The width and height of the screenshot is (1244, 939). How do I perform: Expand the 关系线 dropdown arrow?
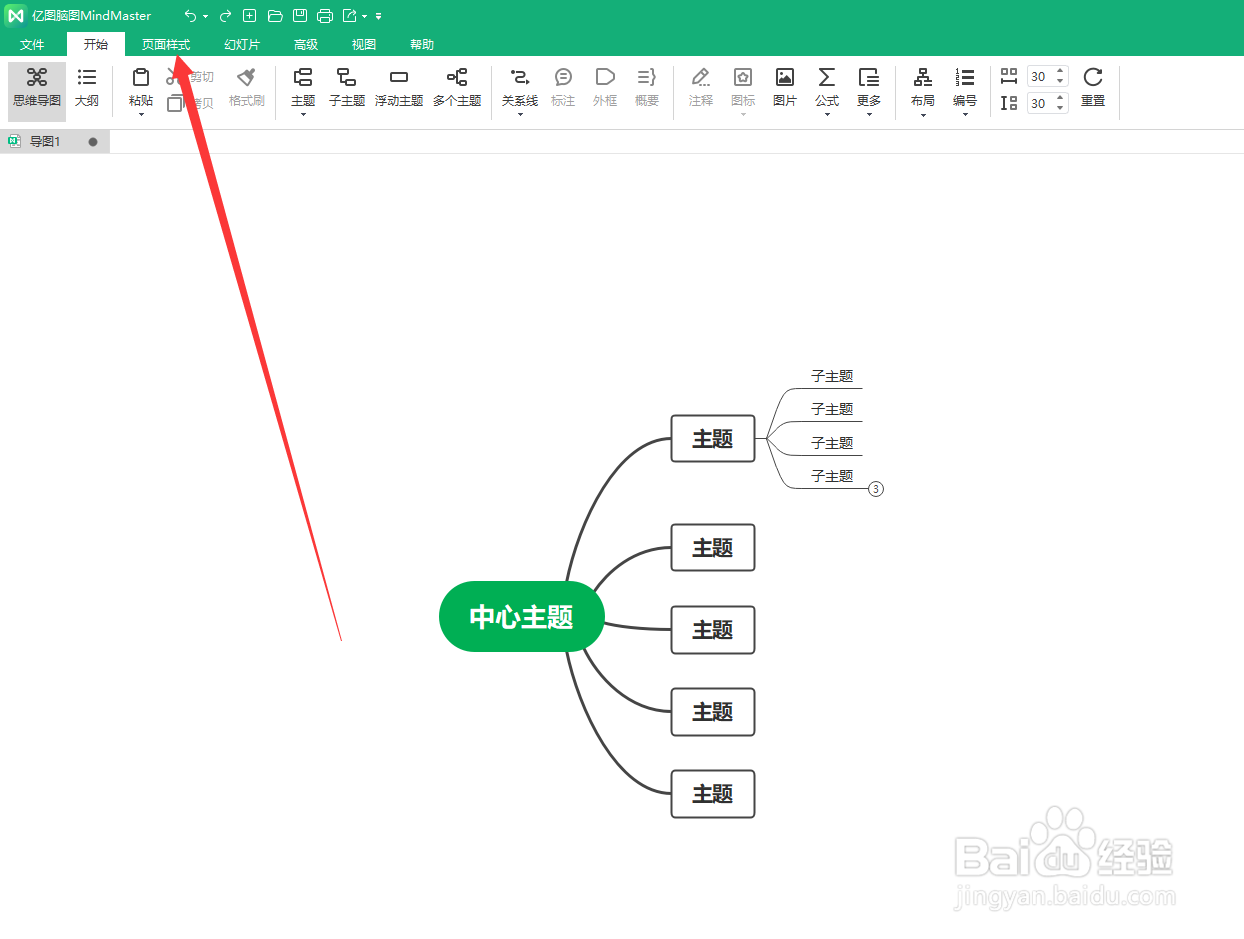click(520, 114)
